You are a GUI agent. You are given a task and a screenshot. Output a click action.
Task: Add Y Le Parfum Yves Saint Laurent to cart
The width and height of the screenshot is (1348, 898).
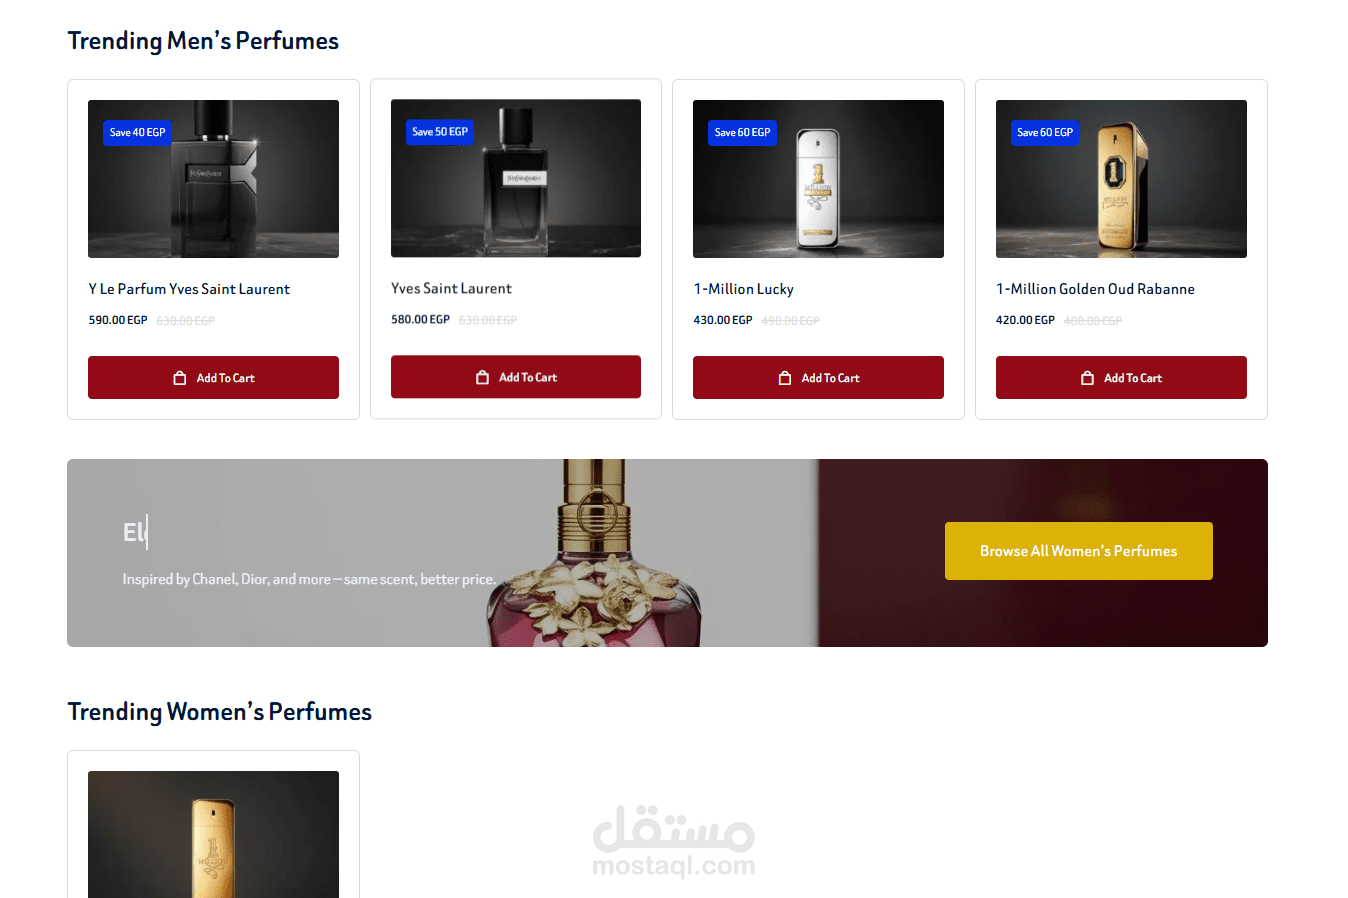coord(213,378)
